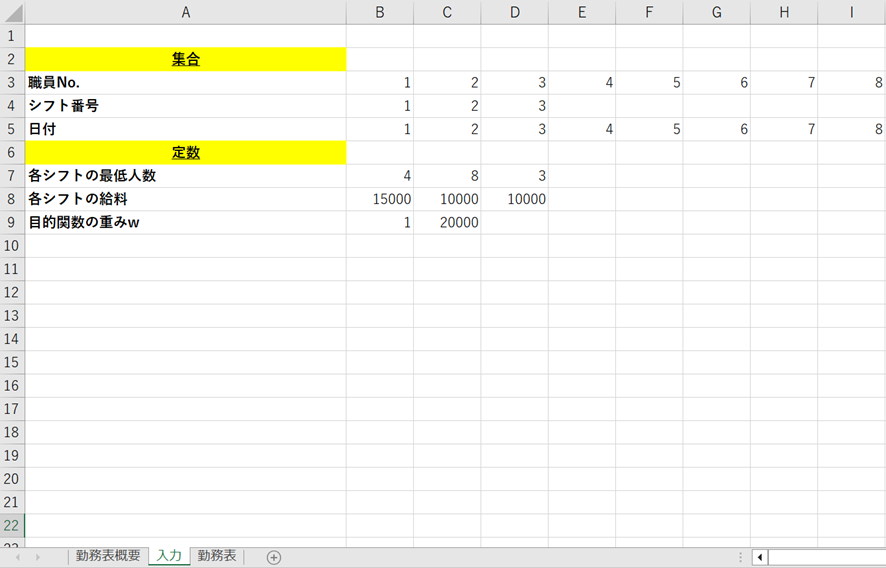Click the yellow 集合 heading cell
The image size is (886, 568).
(x=185, y=60)
